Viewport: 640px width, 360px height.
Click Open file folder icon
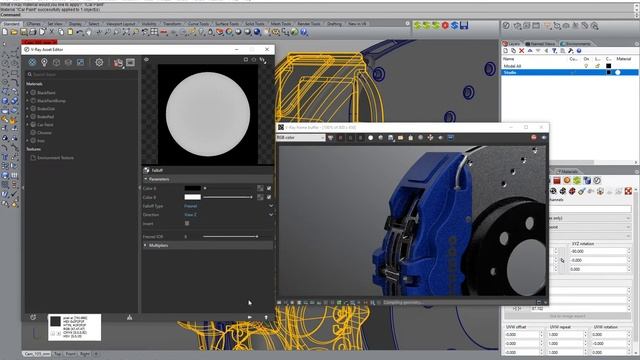pos(14,31)
